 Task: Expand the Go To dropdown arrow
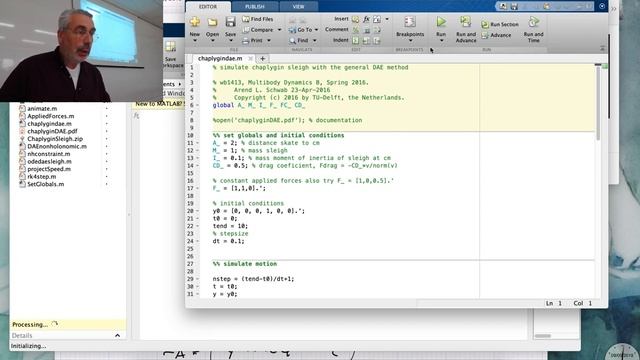click(316, 30)
